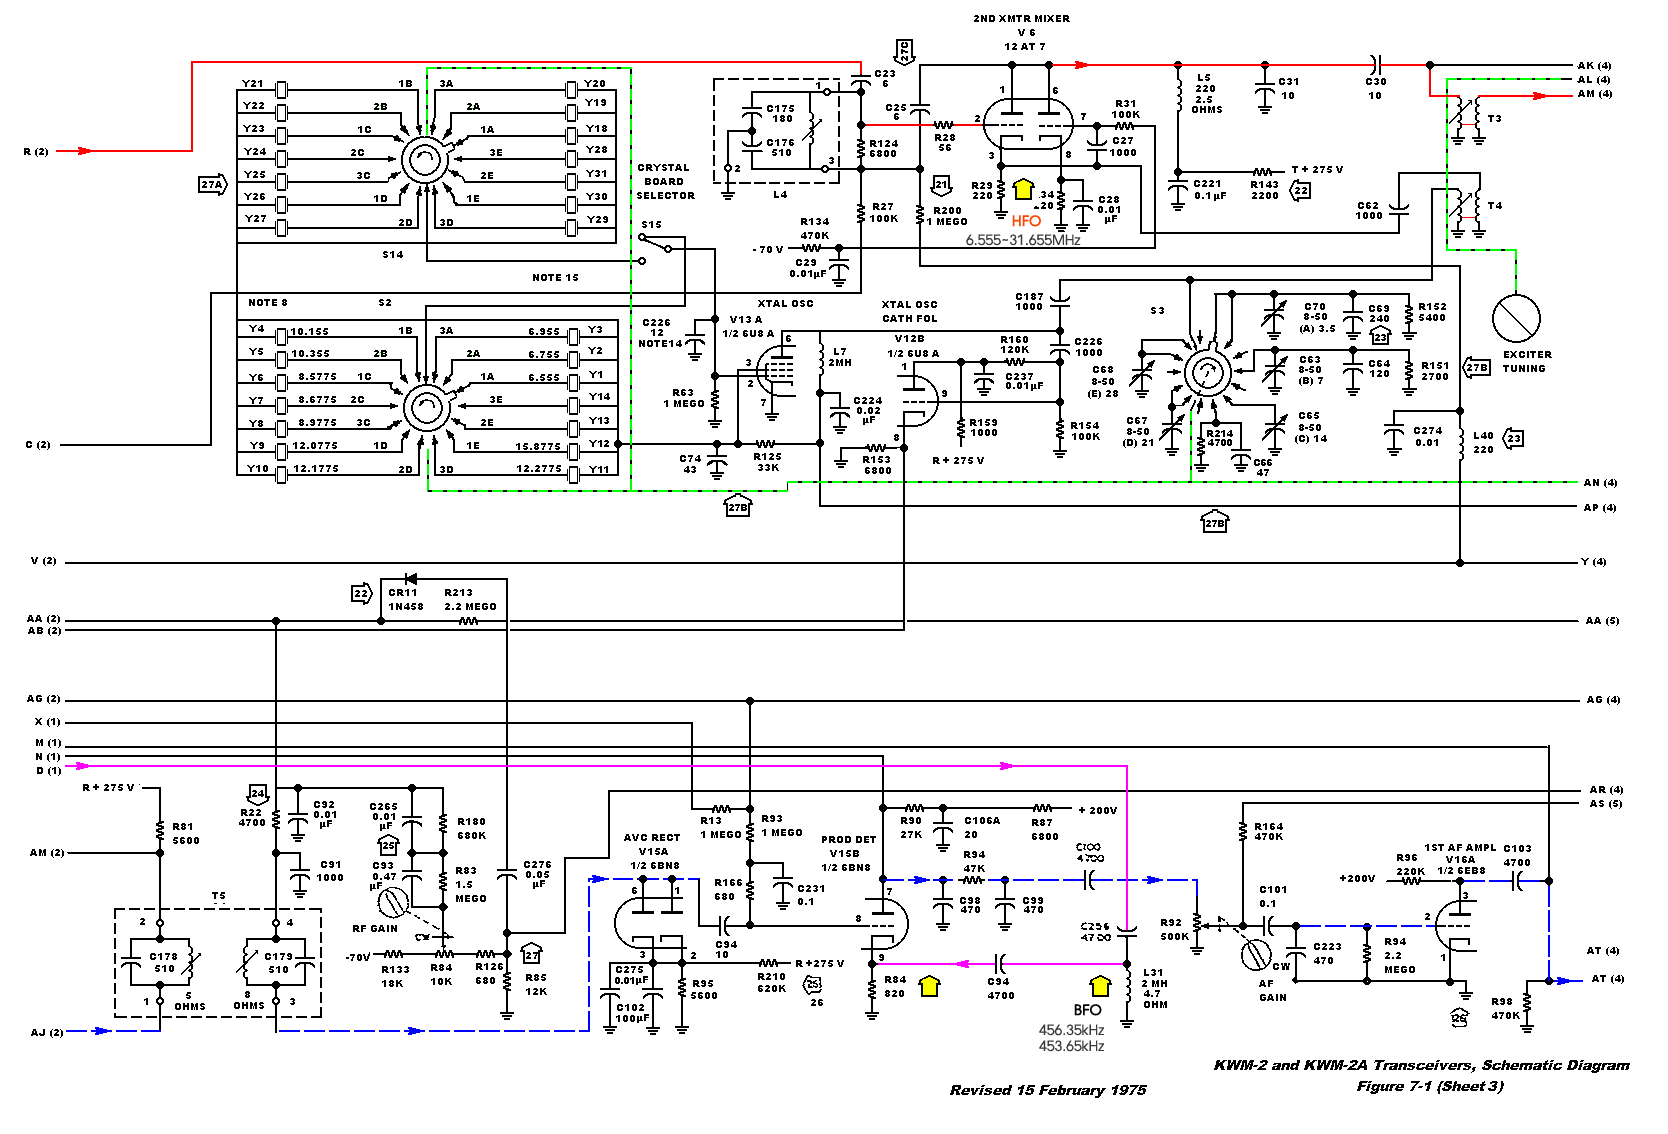Click the T5 dashed transformer box
Viewport: 1668px width, 1134px height.
(218, 963)
